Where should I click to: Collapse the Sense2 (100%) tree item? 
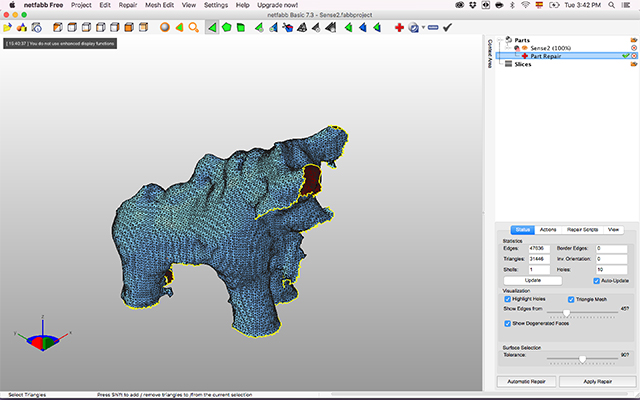[x=508, y=47]
